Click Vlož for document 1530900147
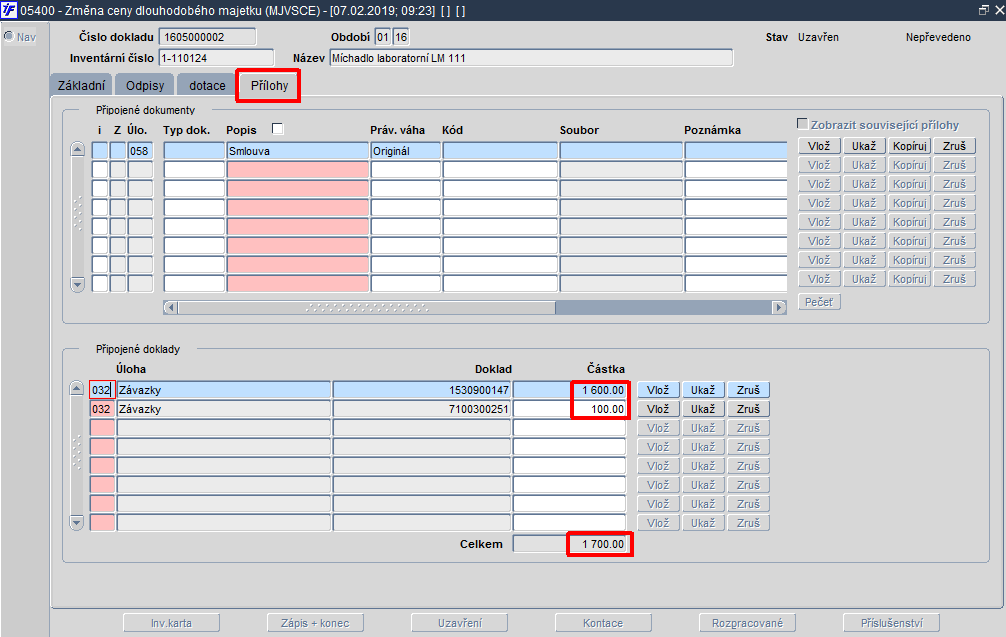This screenshot has width=1006, height=637. coord(658,390)
